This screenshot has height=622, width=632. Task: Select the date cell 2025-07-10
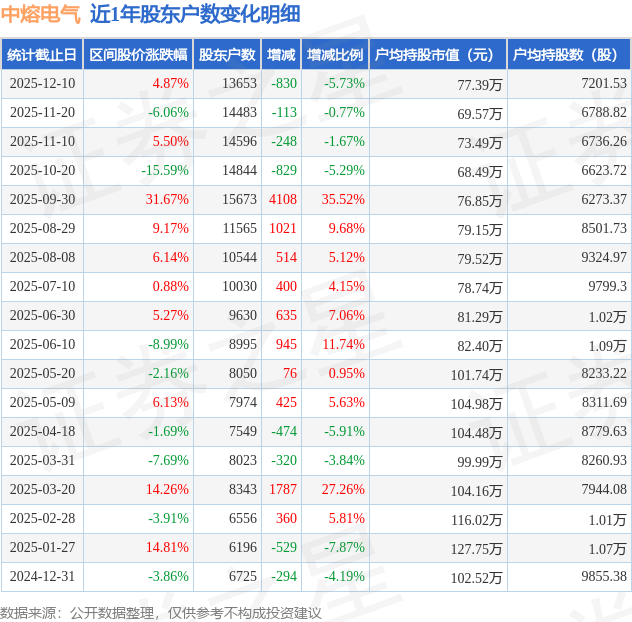point(42,287)
